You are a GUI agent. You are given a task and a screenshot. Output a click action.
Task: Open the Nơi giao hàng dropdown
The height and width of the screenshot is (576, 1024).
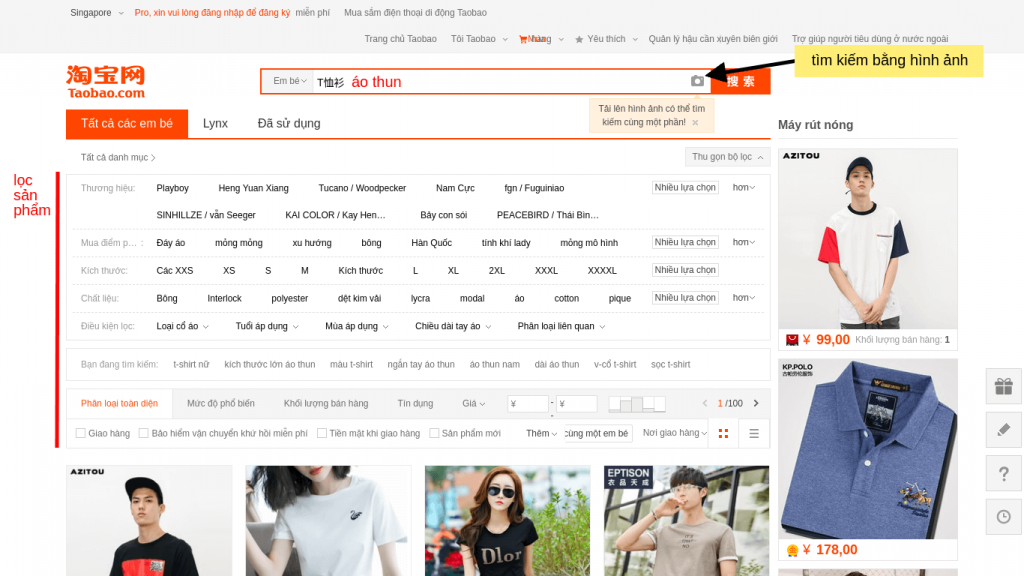tap(675, 433)
